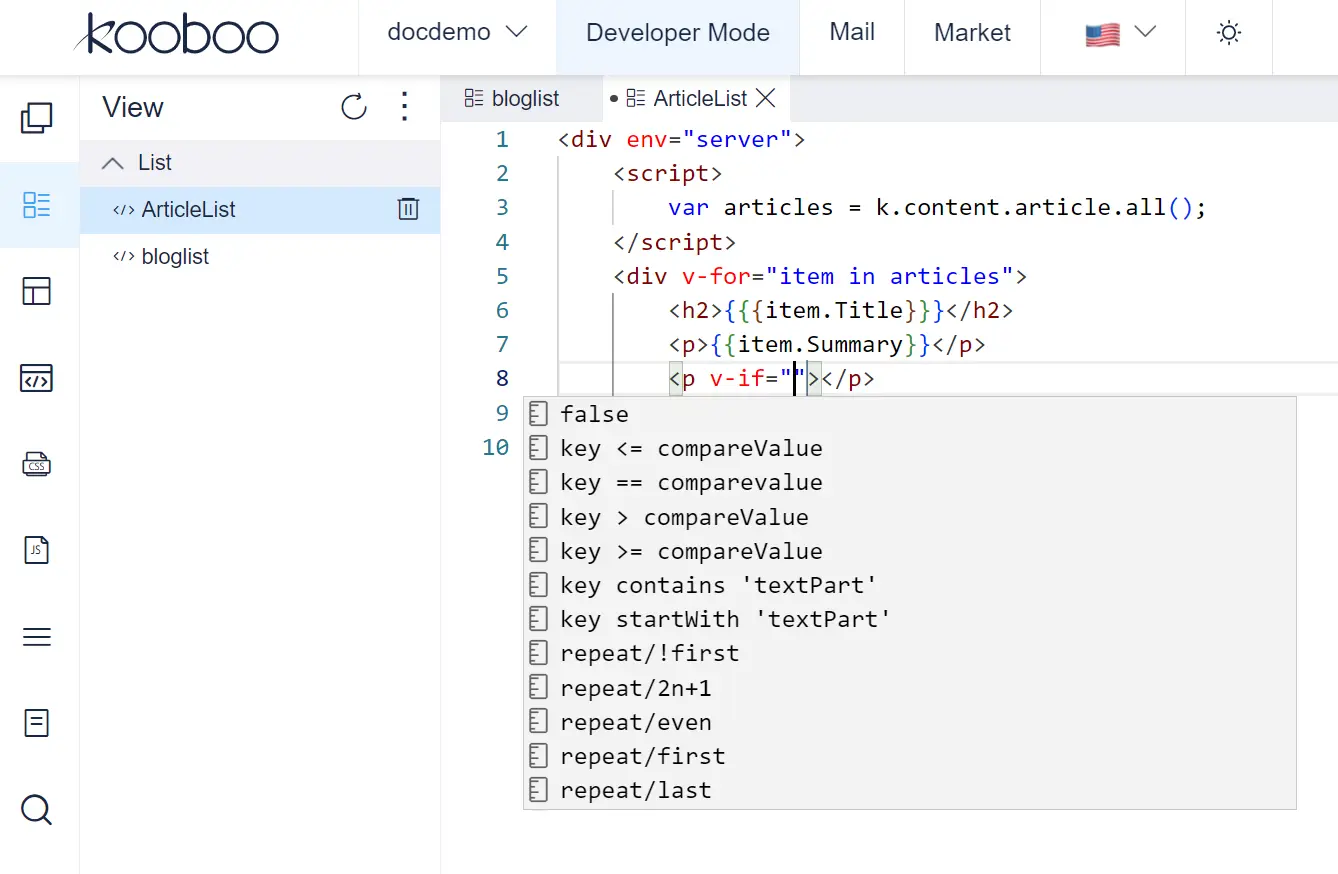Refresh the View list
Screen dimensions: 1338x874
[x=354, y=107]
